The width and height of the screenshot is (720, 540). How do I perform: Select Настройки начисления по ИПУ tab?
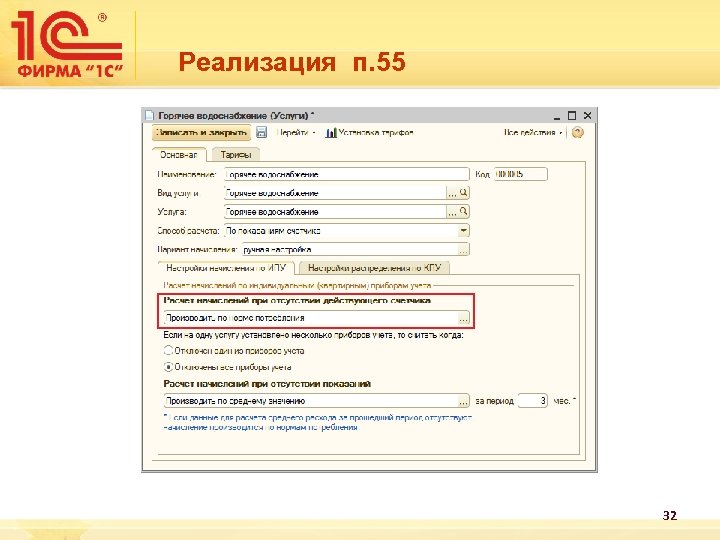point(226,268)
